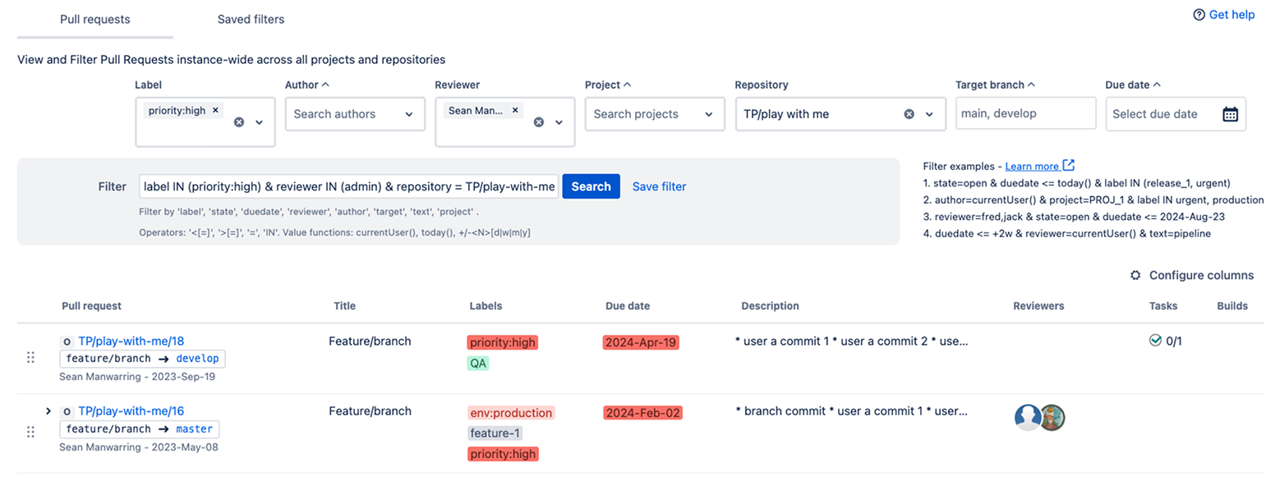Image resolution: width=1280 pixels, height=477 pixels.
Task: Click the Description column header
Action: (770, 306)
